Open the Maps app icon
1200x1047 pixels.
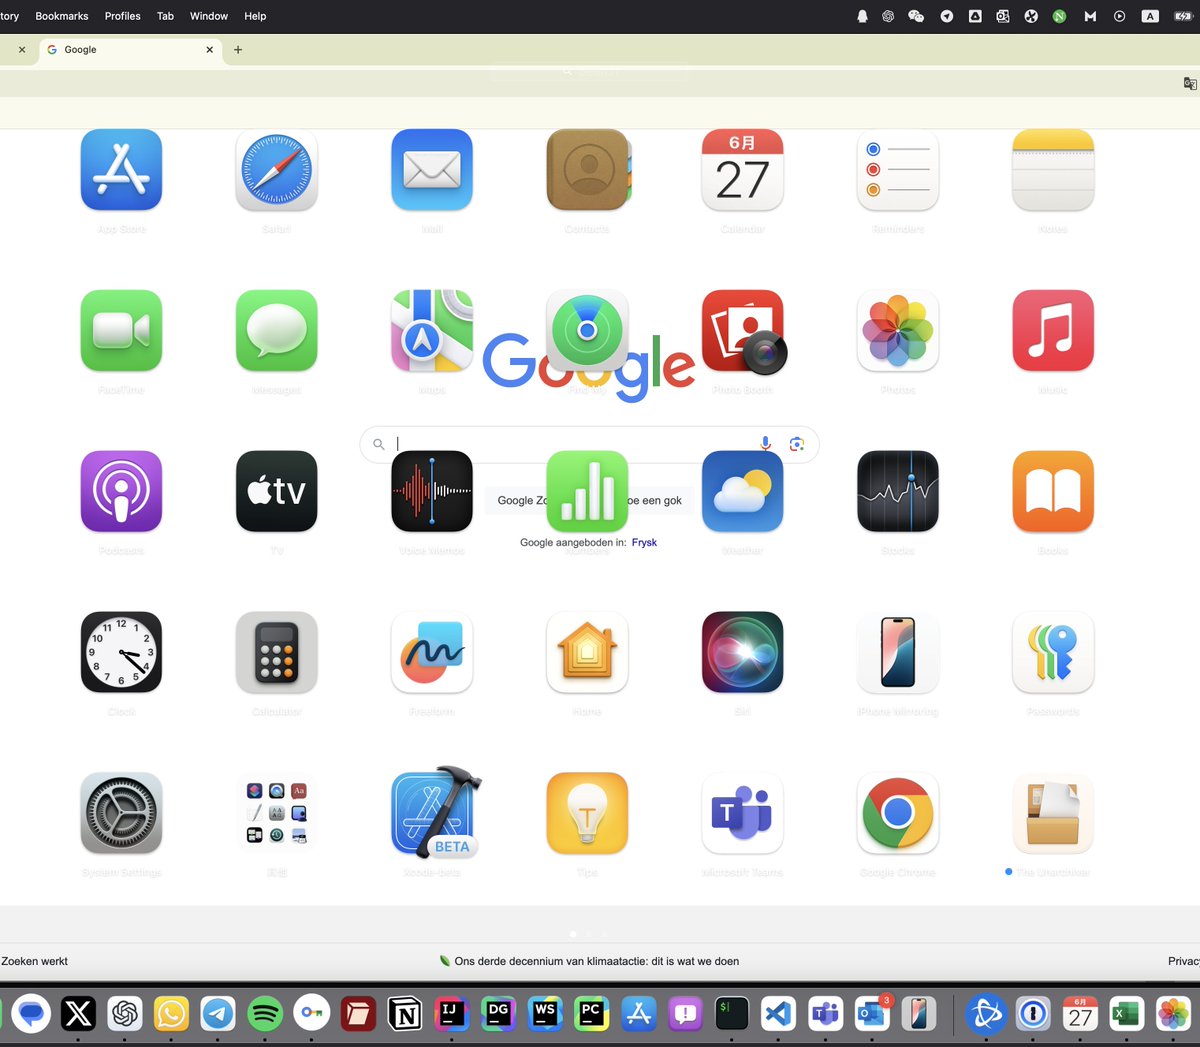click(432, 331)
